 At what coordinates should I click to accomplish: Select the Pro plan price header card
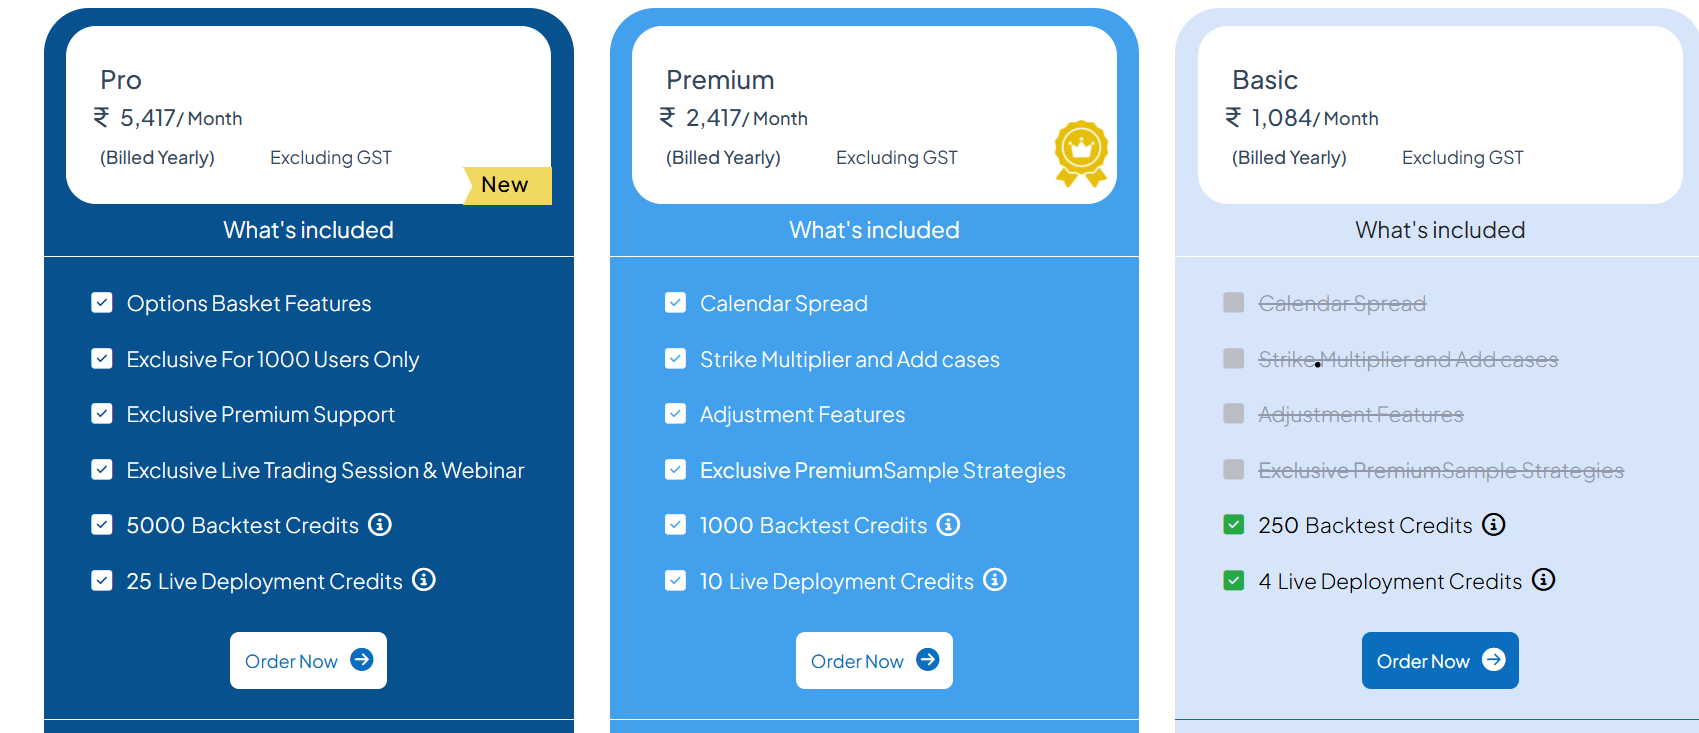click(308, 115)
